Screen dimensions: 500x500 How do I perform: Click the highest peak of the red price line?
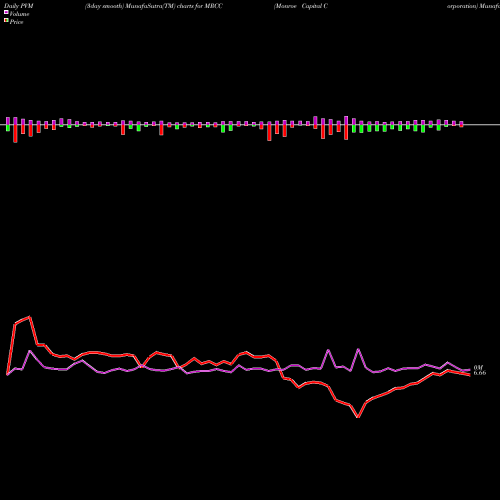[x=30, y=317]
